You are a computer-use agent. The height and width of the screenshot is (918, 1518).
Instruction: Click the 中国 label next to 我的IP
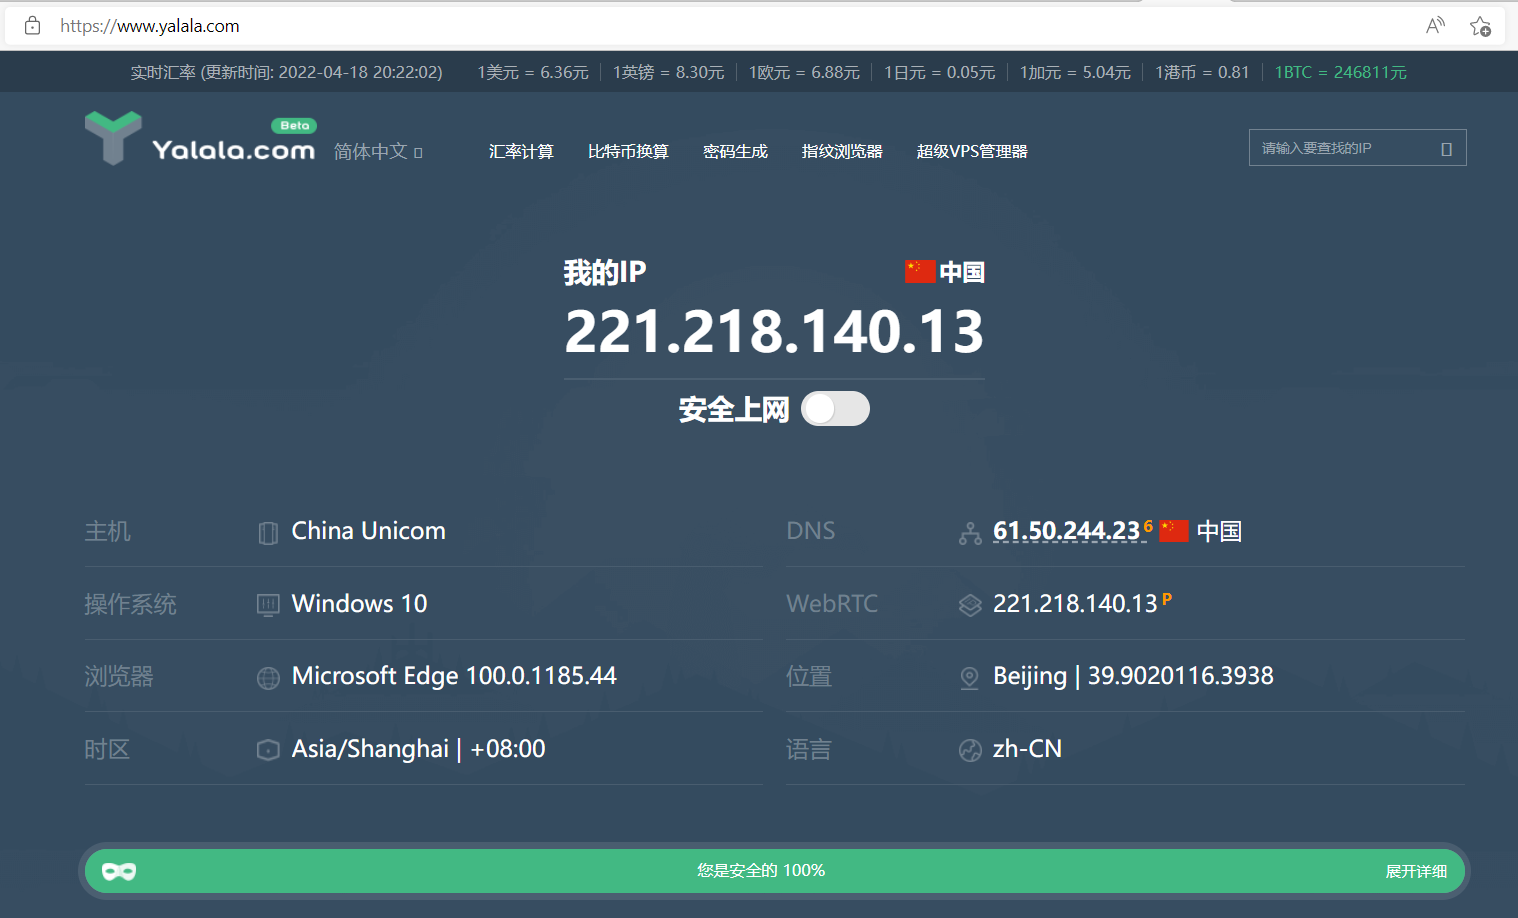(962, 272)
